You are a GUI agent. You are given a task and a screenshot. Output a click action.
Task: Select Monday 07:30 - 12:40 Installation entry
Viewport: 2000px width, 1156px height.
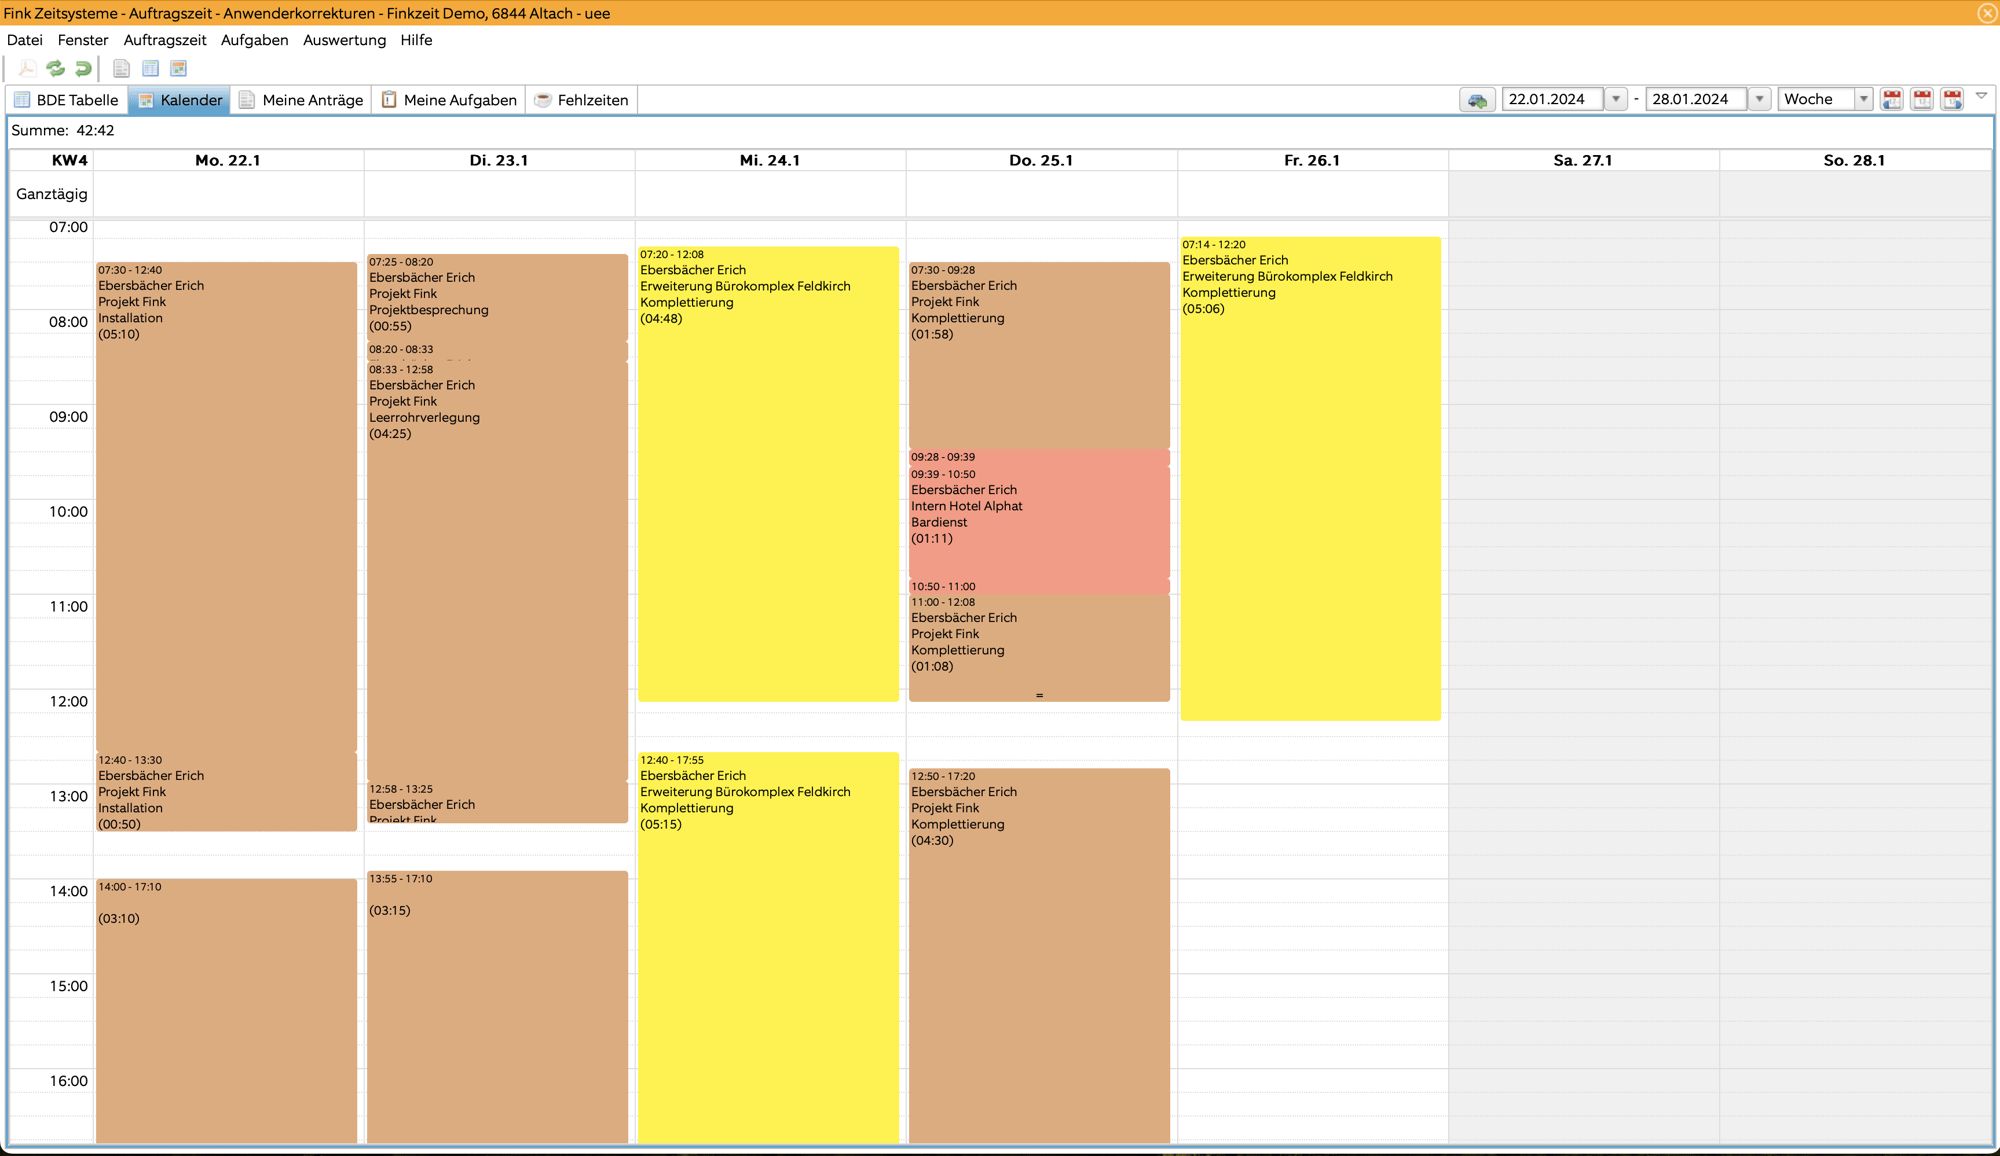coord(226,505)
